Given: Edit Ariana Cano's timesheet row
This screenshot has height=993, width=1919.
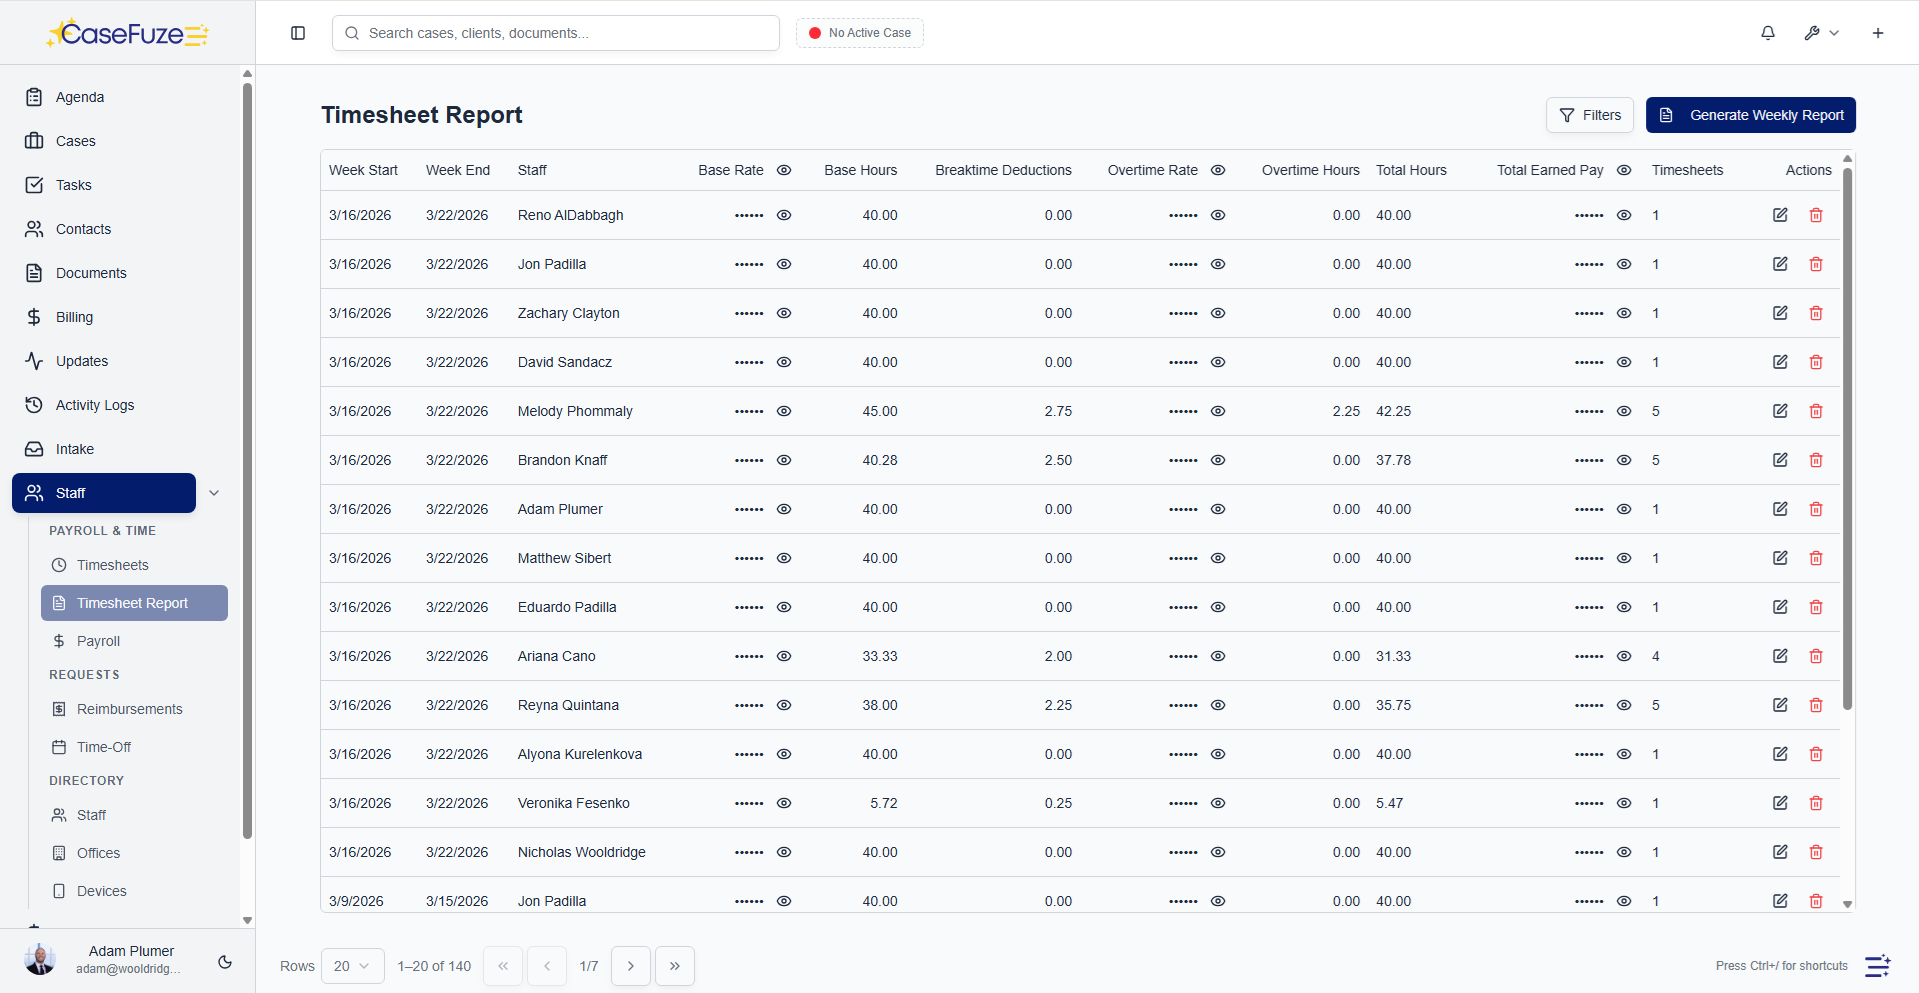Looking at the screenshot, I should [1780, 656].
